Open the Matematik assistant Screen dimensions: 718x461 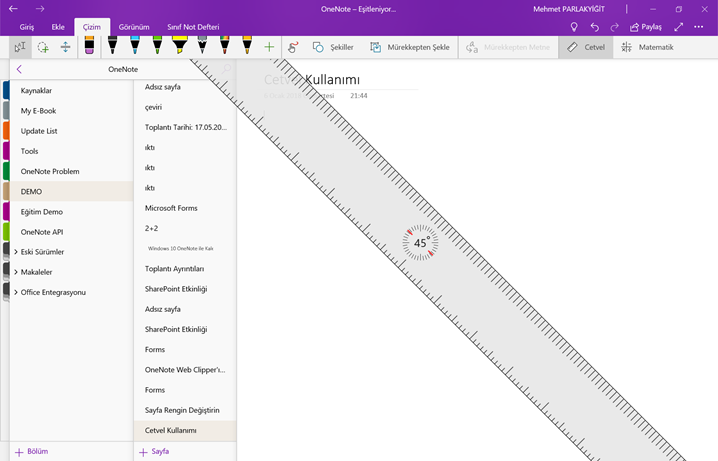coord(647,47)
